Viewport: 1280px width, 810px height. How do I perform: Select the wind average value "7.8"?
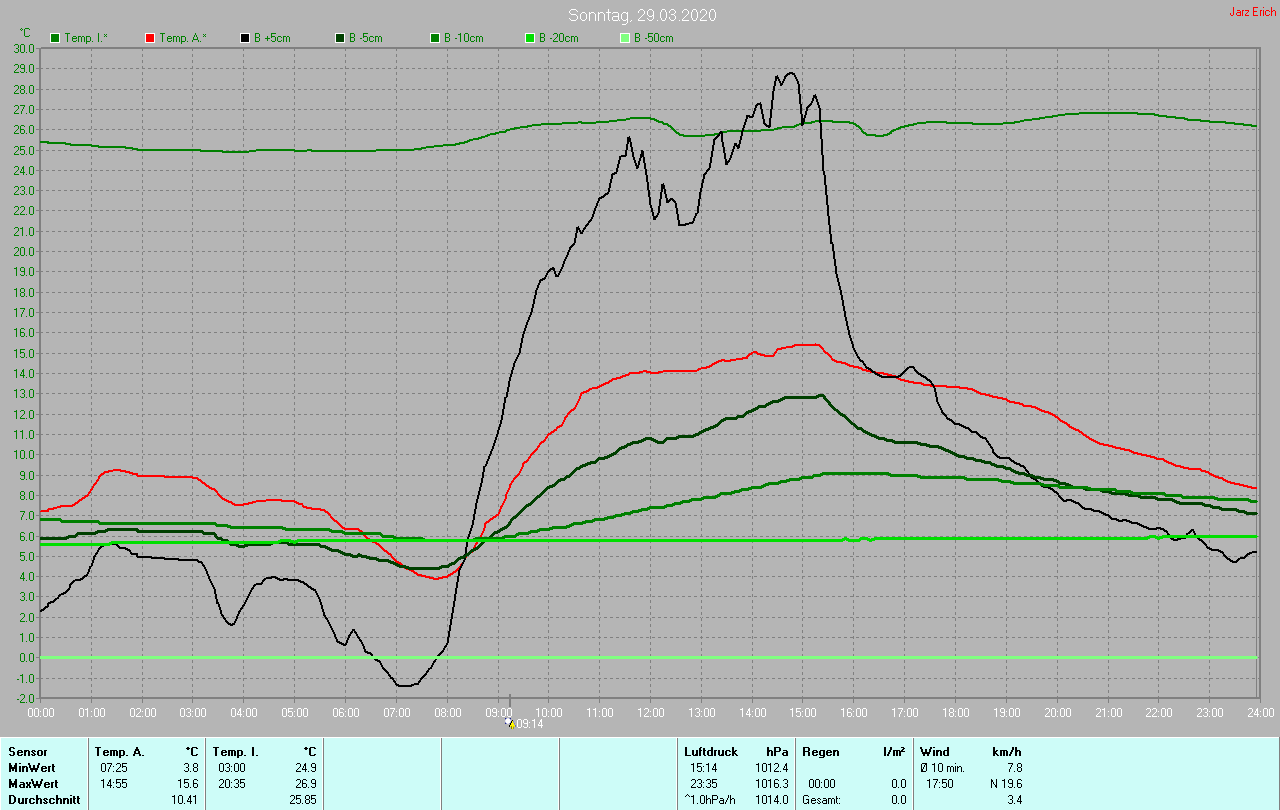(1014, 768)
